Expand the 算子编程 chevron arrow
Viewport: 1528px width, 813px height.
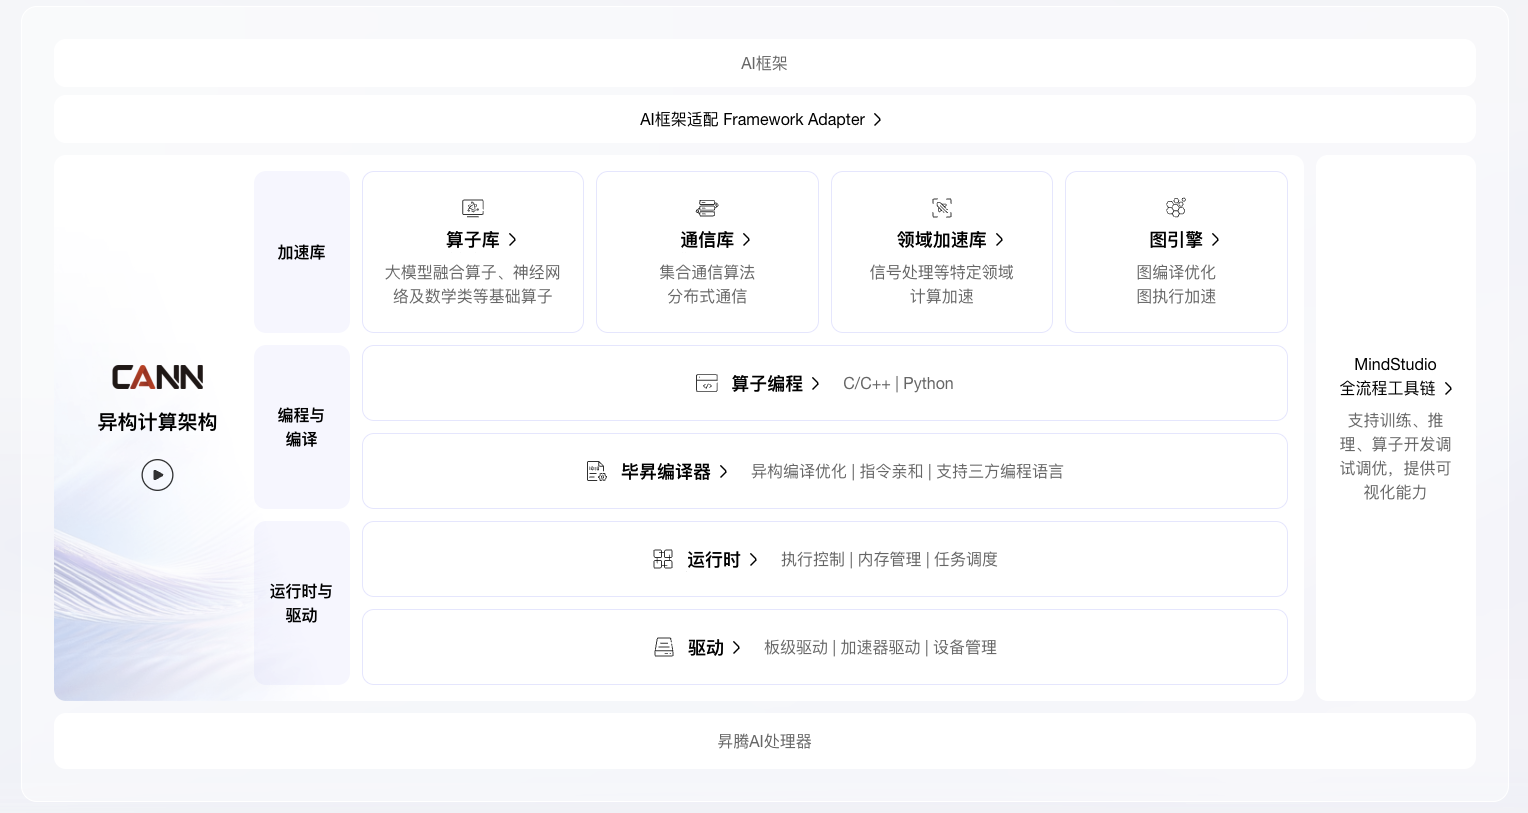point(816,383)
